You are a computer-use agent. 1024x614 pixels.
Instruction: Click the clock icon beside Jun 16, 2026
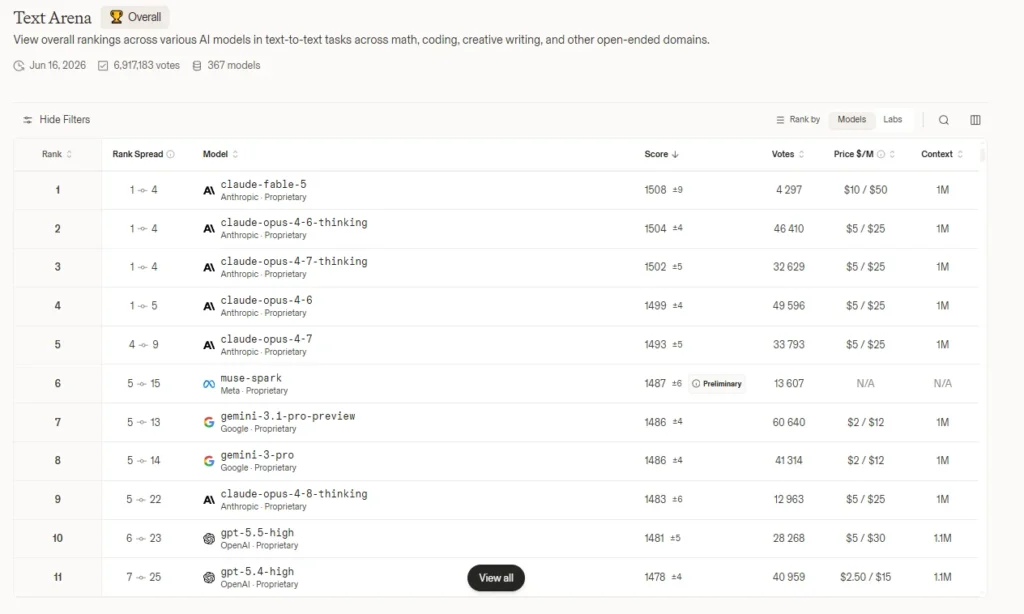tap(19, 65)
